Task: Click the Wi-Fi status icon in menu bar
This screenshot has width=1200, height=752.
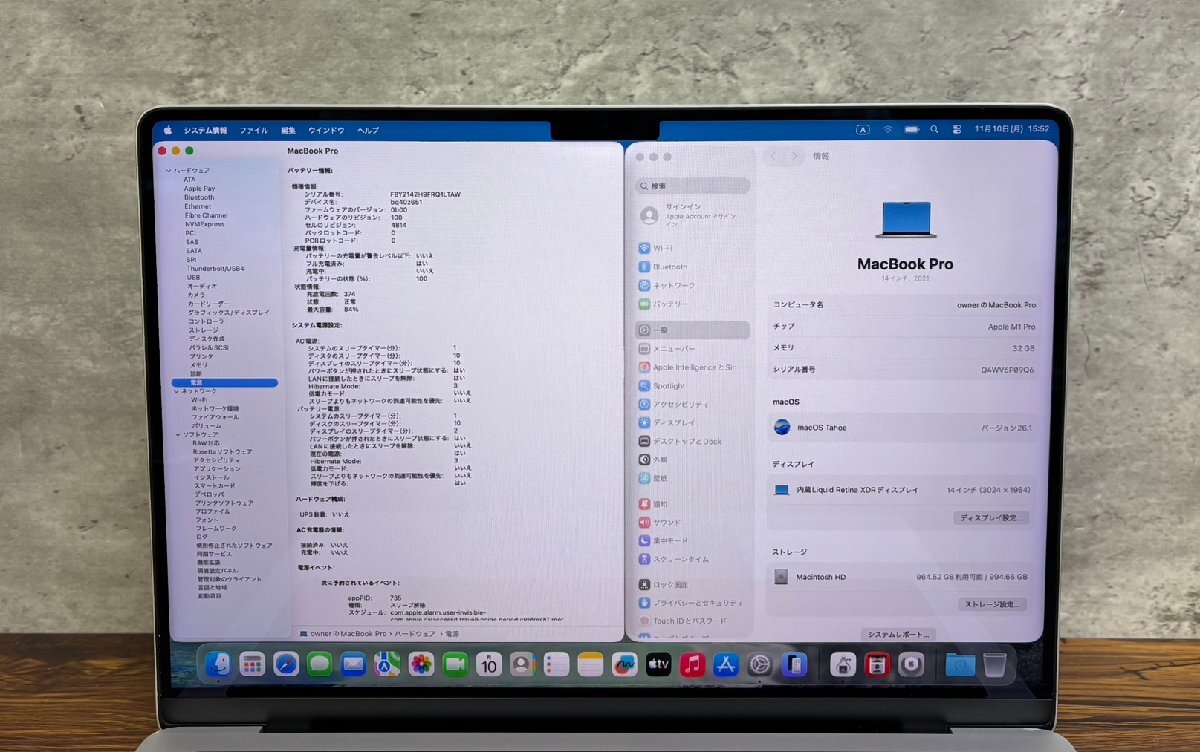Action: 887,129
